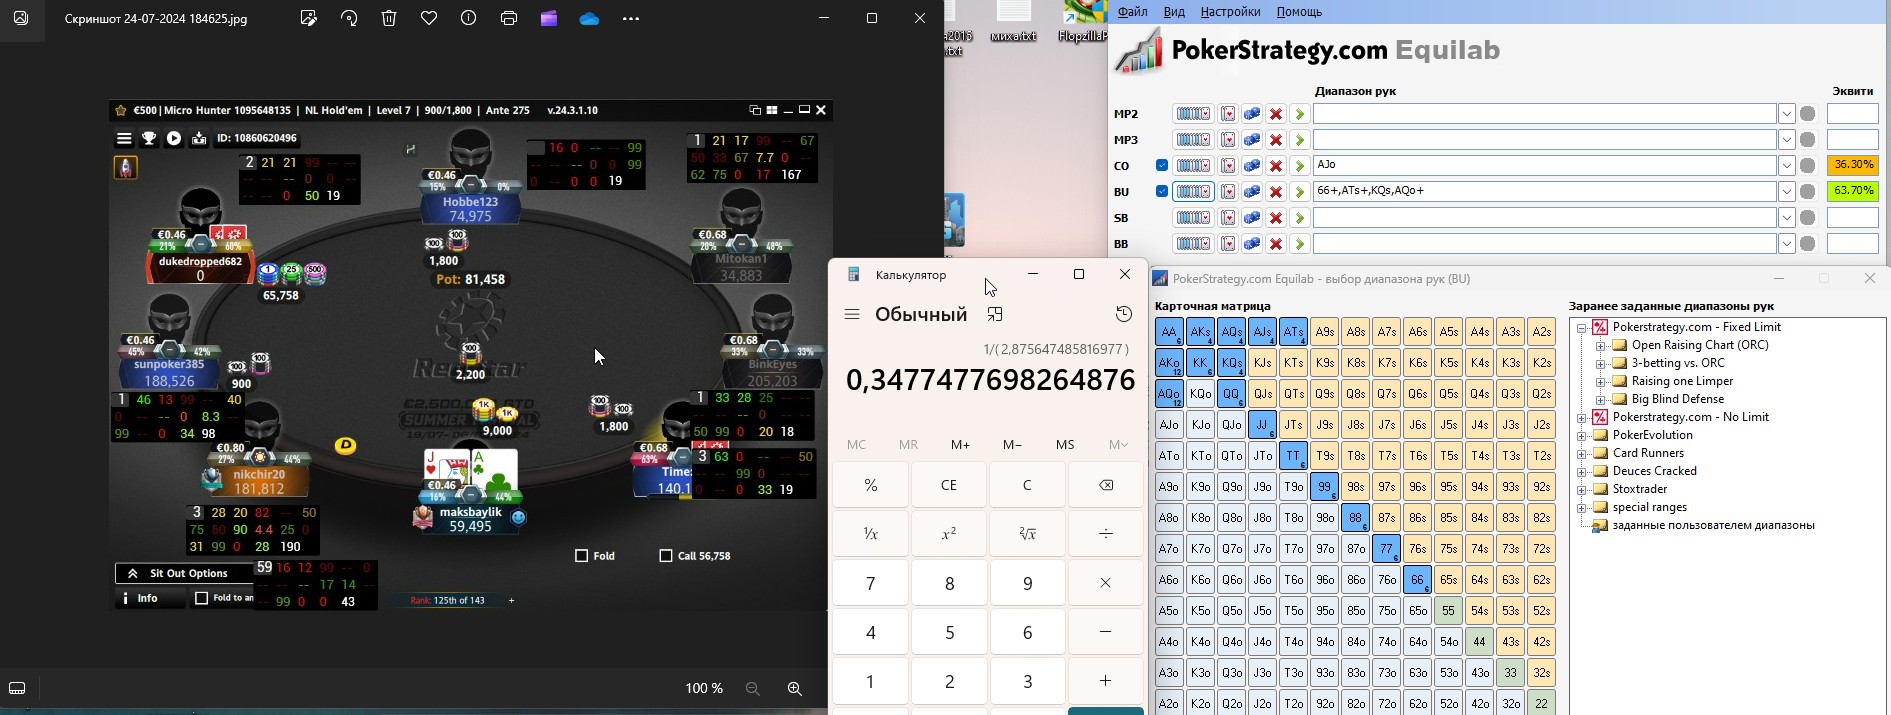
Task: Clear the BU range with red X
Action: tap(1276, 192)
